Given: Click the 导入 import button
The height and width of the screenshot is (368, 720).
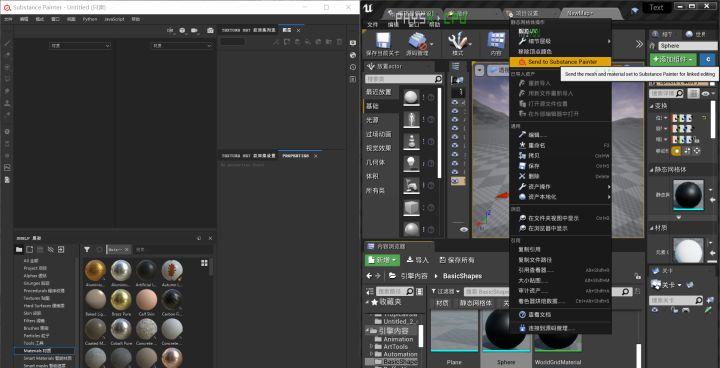Looking at the screenshot, I should pos(417,260).
